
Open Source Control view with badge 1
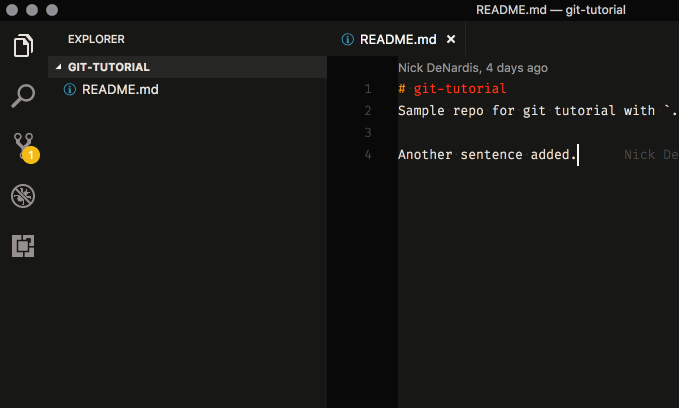(x=25, y=148)
